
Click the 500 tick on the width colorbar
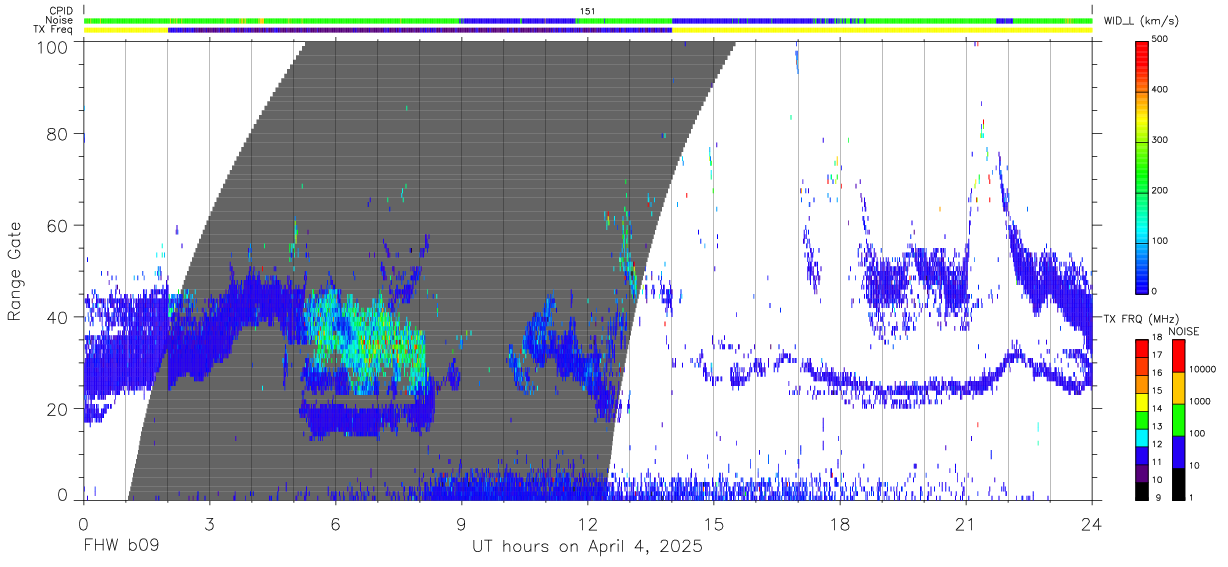[x=1159, y=39]
